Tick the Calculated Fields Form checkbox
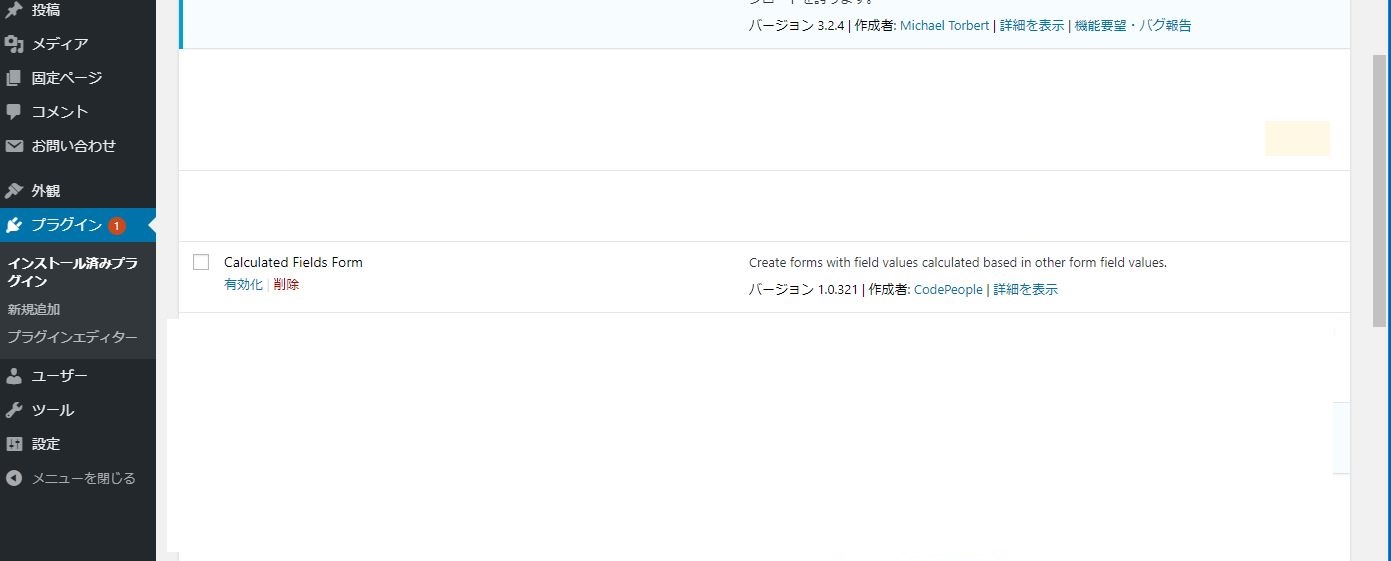1391x561 pixels. coord(201,262)
